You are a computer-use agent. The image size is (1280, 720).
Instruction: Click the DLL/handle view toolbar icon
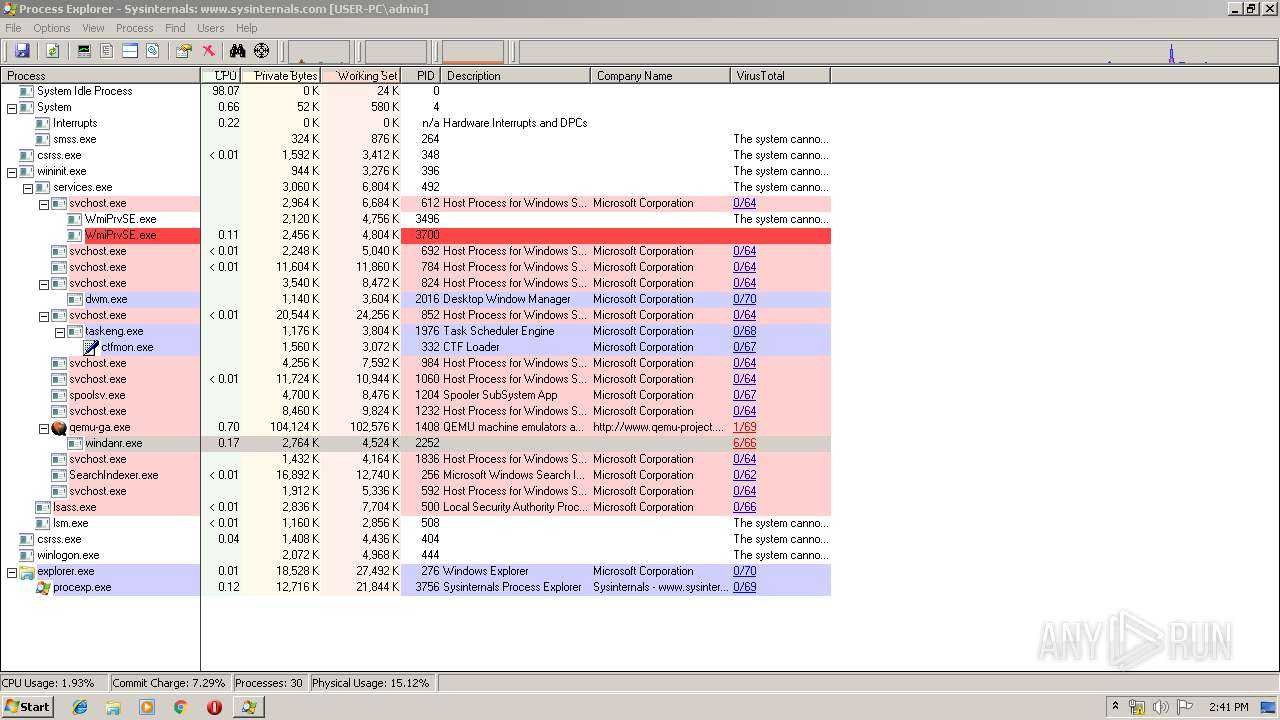[x=153, y=51]
